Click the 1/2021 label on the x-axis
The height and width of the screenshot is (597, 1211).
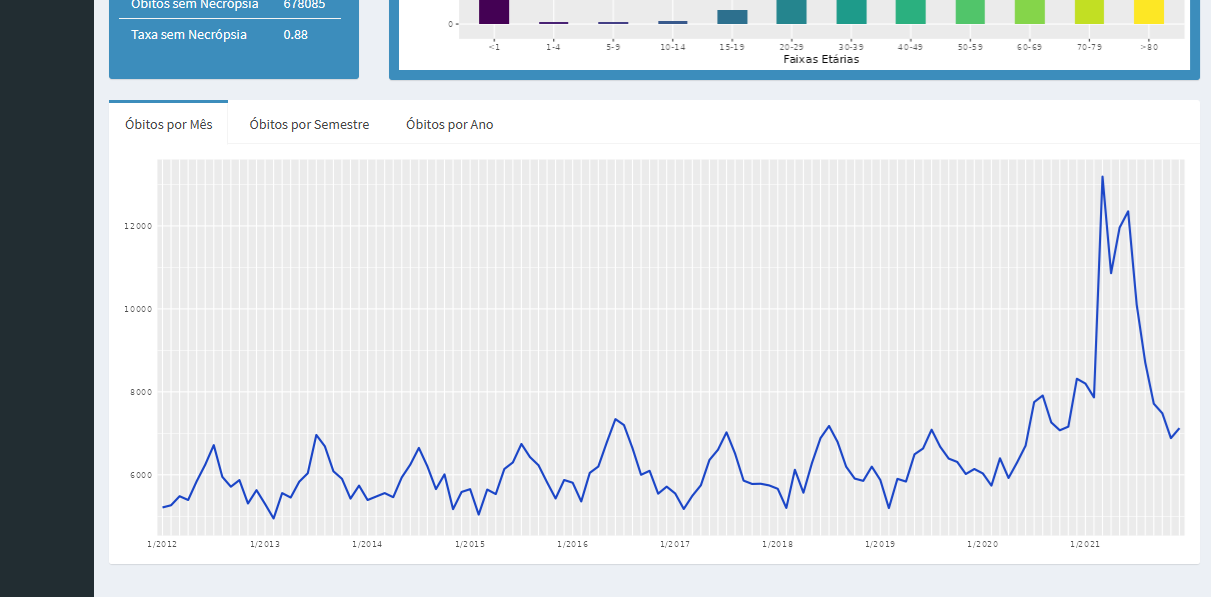pos(1085,545)
